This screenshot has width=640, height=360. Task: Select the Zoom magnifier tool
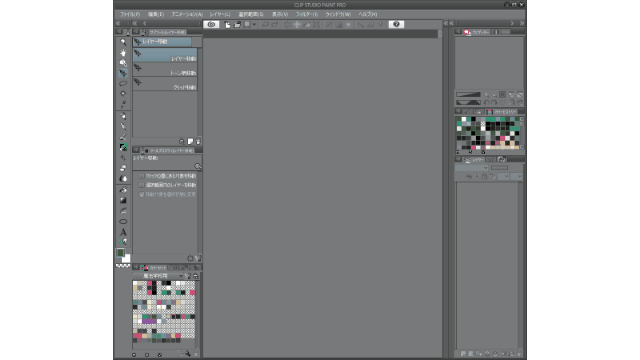pos(123,42)
